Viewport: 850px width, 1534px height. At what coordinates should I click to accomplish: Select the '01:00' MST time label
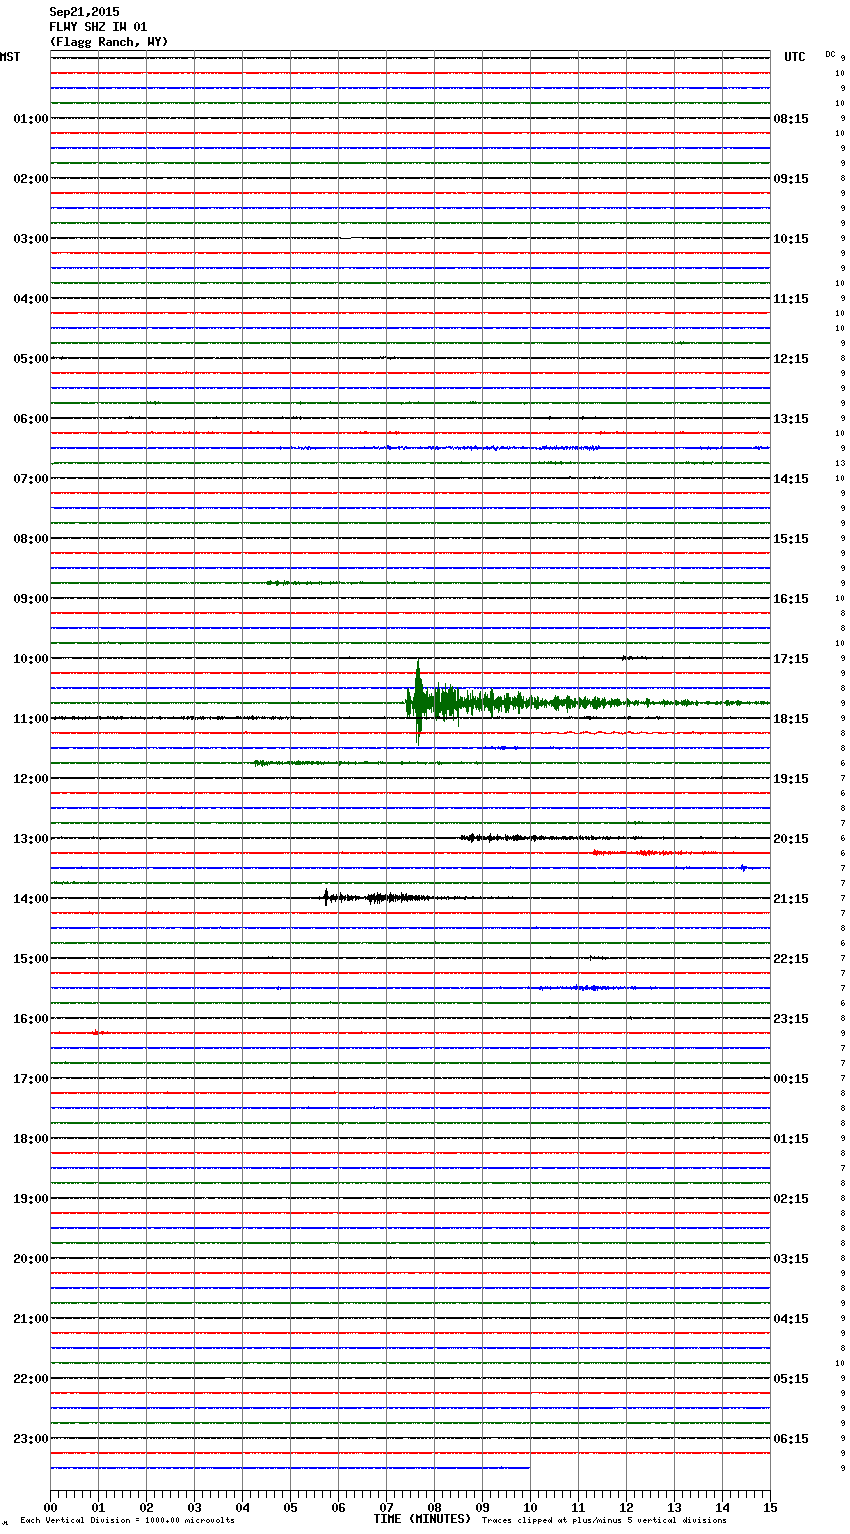[31, 119]
